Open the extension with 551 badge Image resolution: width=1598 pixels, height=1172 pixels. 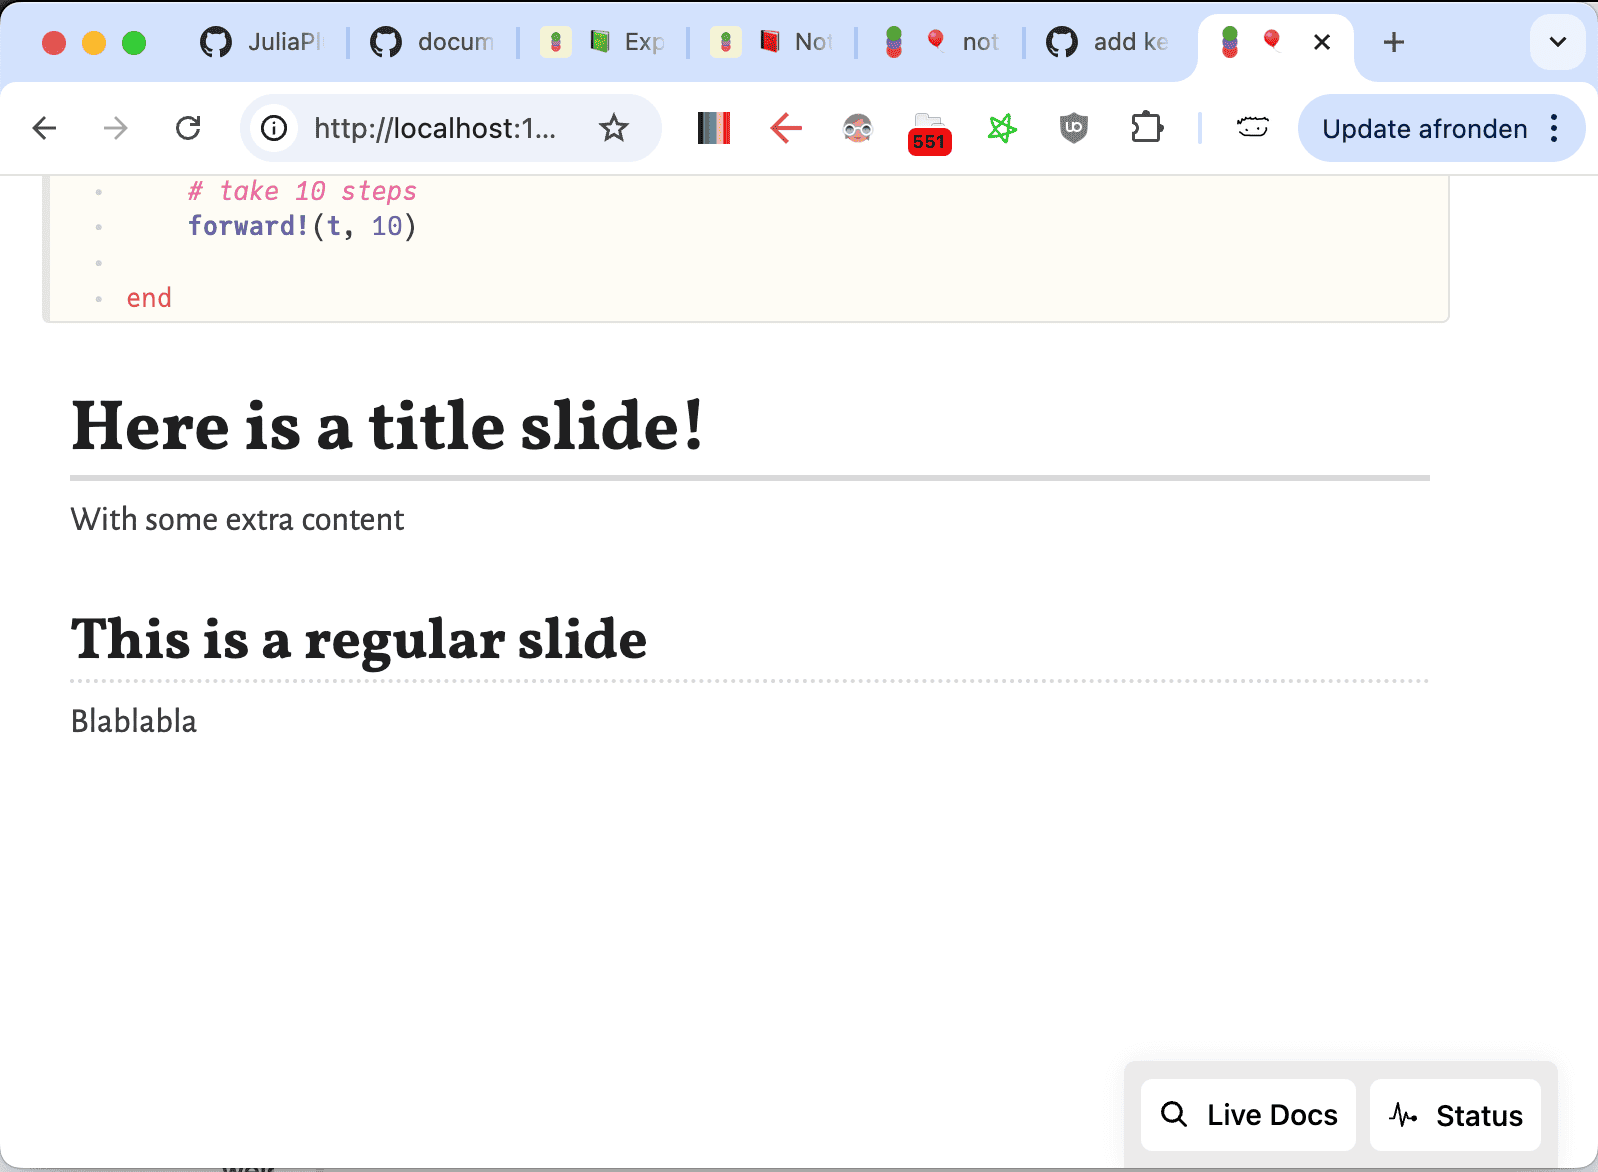click(x=929, y=132)
